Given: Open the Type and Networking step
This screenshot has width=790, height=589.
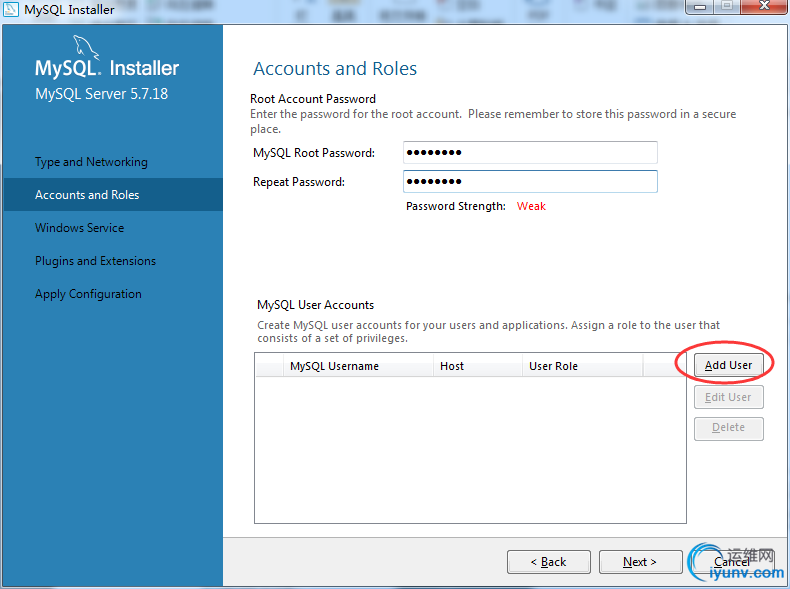Looking at the screenshot, I should pyautogui.click(x=91, y=162).
